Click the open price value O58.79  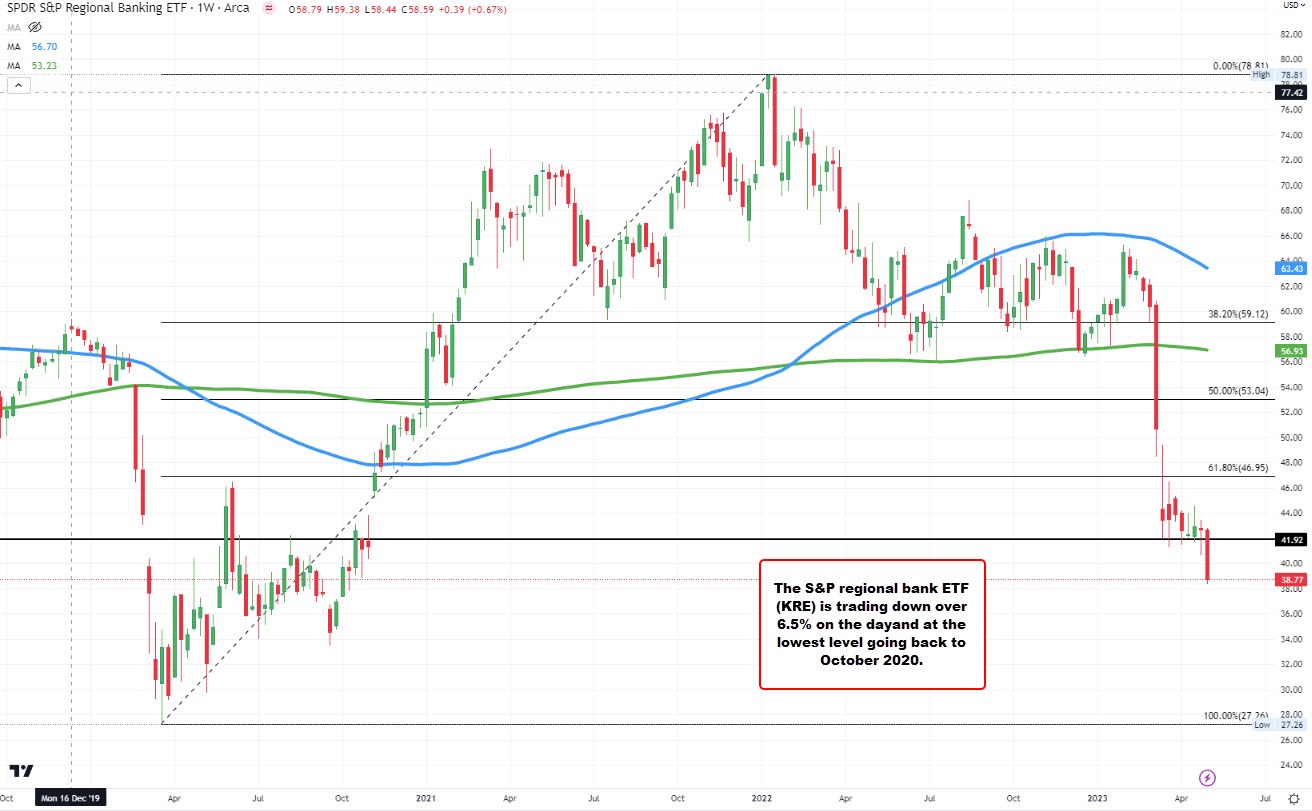click(305, 9)
